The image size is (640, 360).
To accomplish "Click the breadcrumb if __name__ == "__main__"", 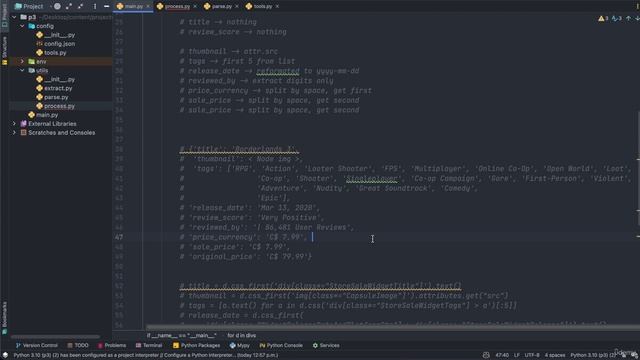I will coord(181,336).
